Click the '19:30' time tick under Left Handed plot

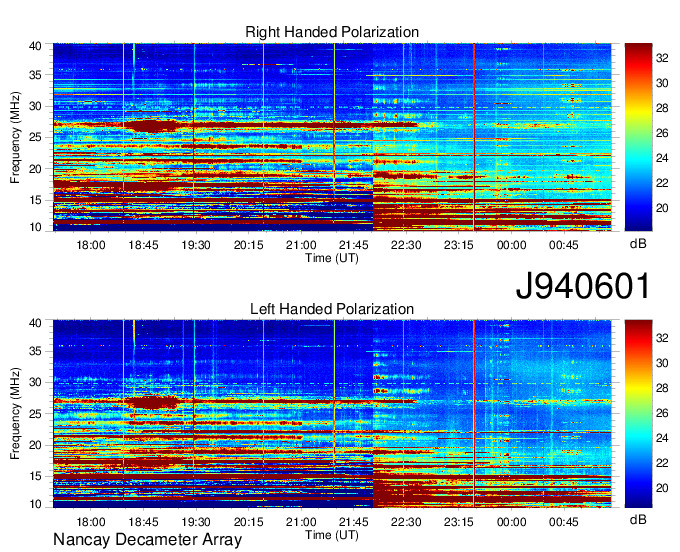coord(196,522)
